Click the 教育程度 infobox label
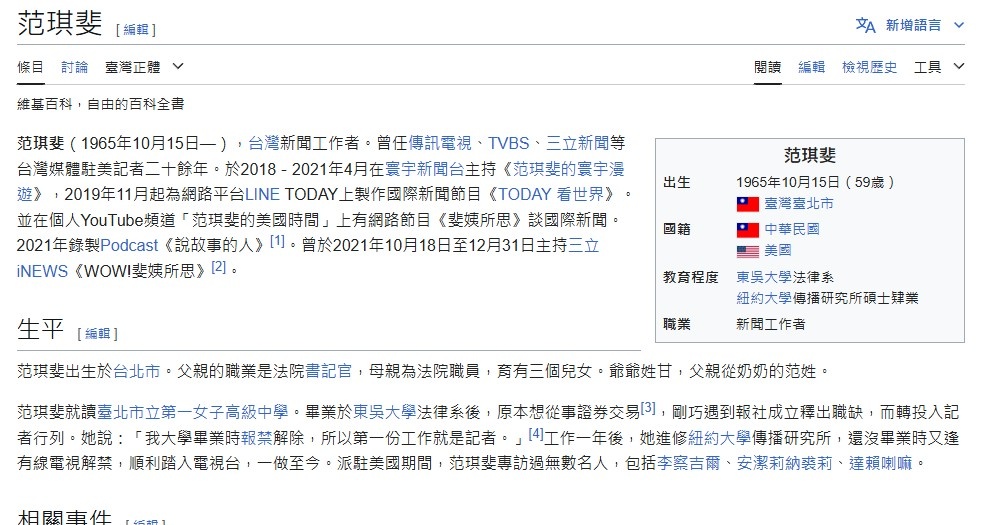Viewport: 998px width, 525px height. [691, 277]
